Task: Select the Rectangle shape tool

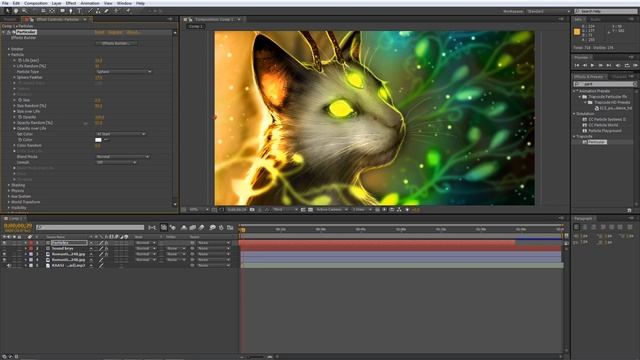Action: 62,11
